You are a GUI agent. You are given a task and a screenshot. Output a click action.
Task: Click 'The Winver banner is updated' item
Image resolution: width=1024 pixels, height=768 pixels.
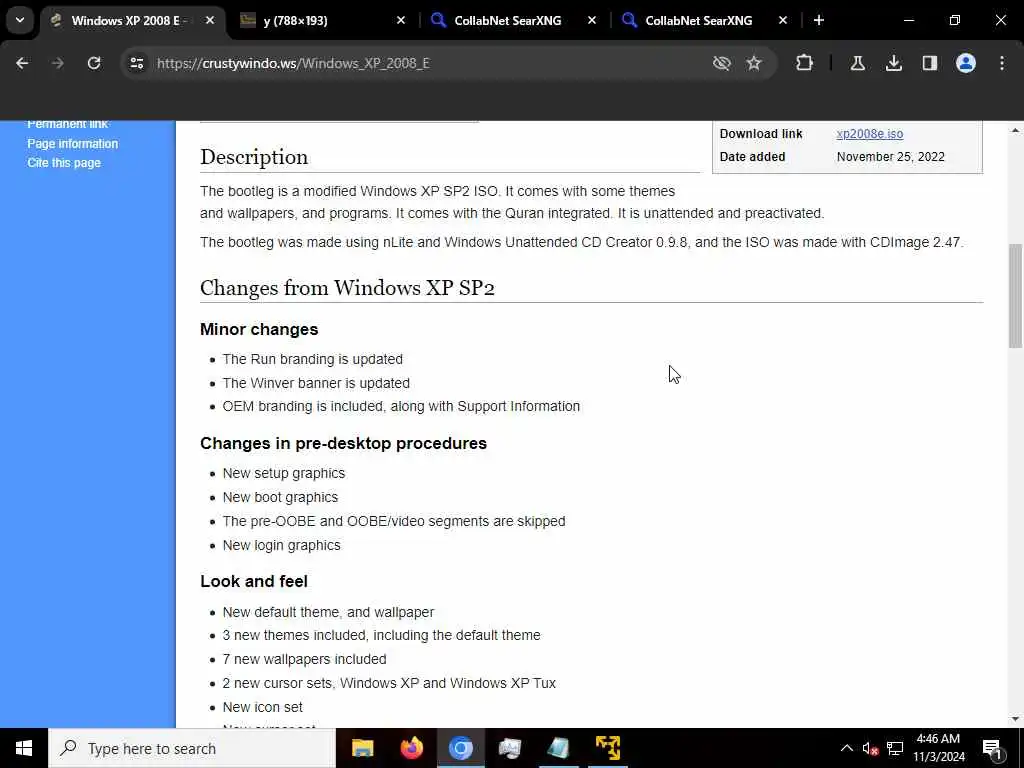coord(316,383)
